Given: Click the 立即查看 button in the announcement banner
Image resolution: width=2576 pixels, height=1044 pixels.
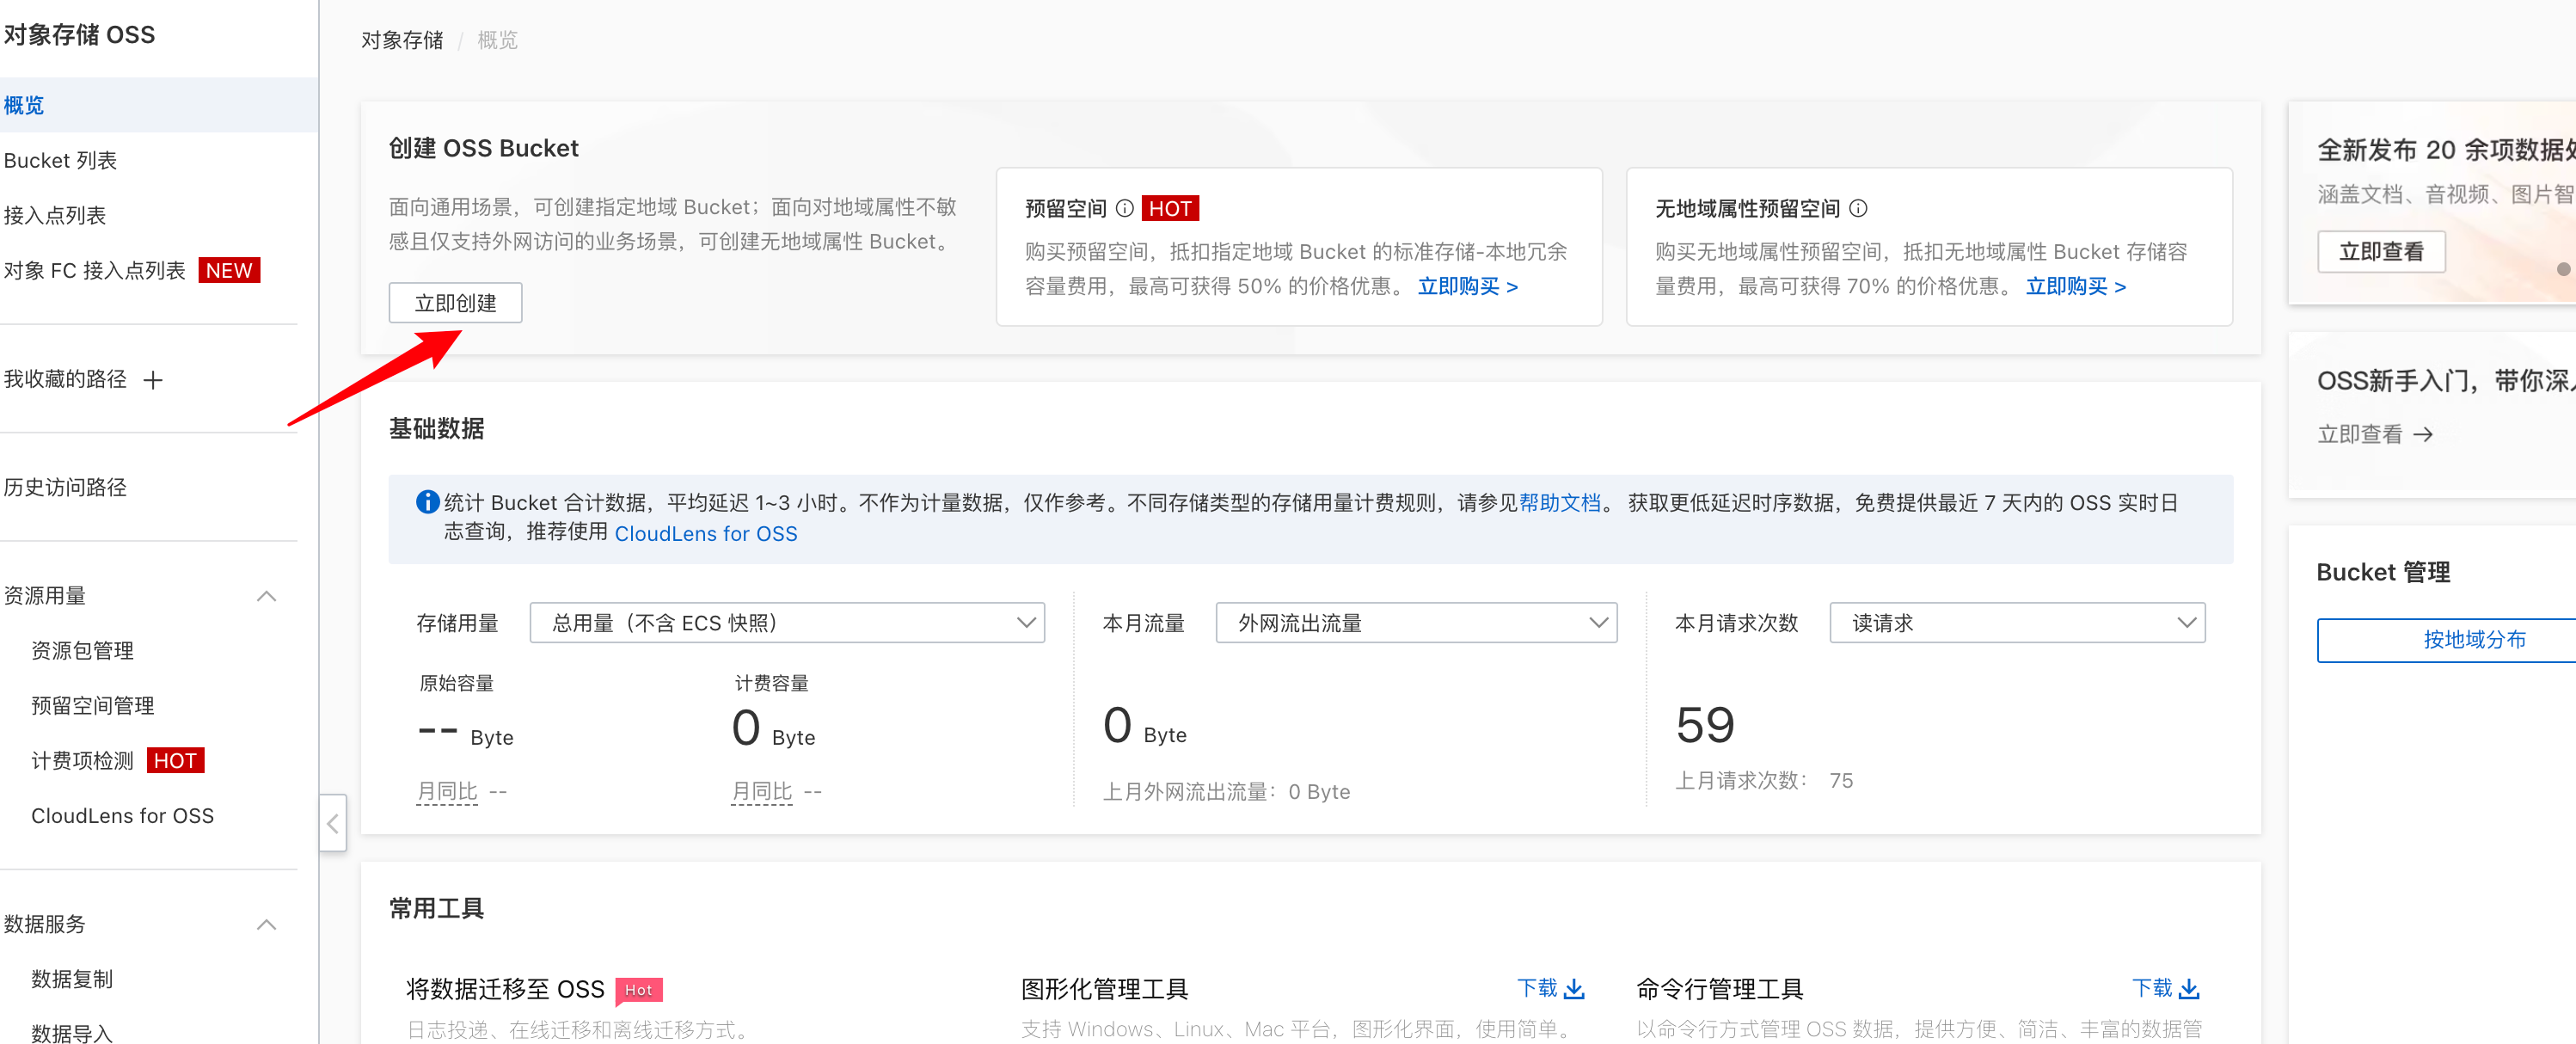Looking at the screenshot, I should [x=2381, y=251].
